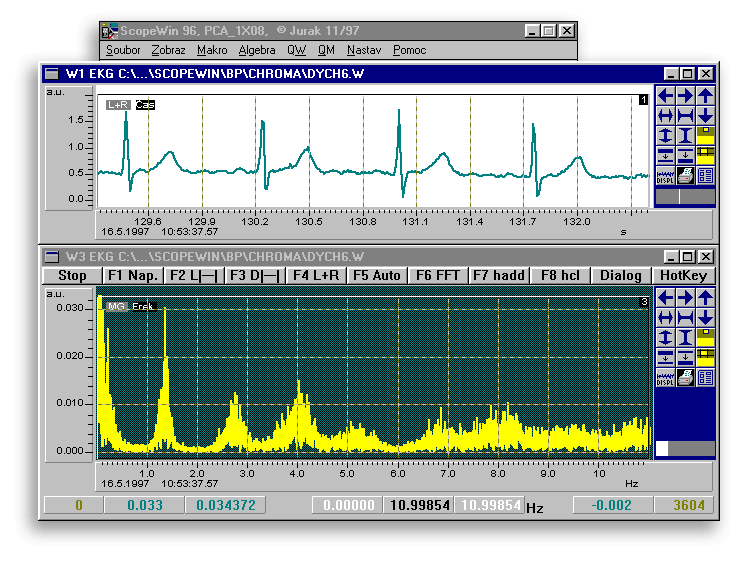Click the L+R label in W1 plot
The width and height of the screenshot is (738, 562).
(118, 104)
